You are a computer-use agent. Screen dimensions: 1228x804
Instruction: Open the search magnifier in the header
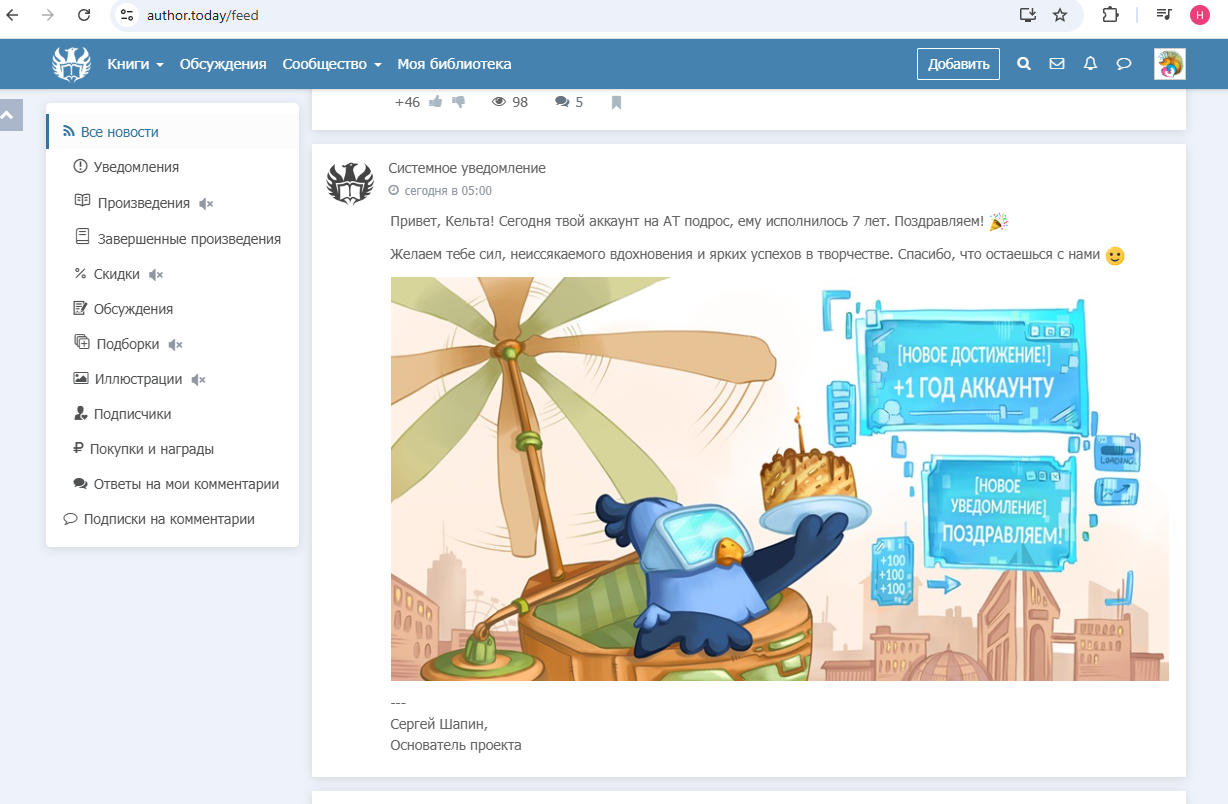tap(1023, 64)
